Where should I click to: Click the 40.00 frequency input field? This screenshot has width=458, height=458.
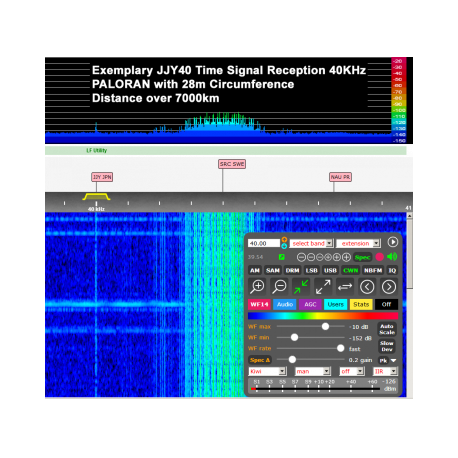click(264, 243)
